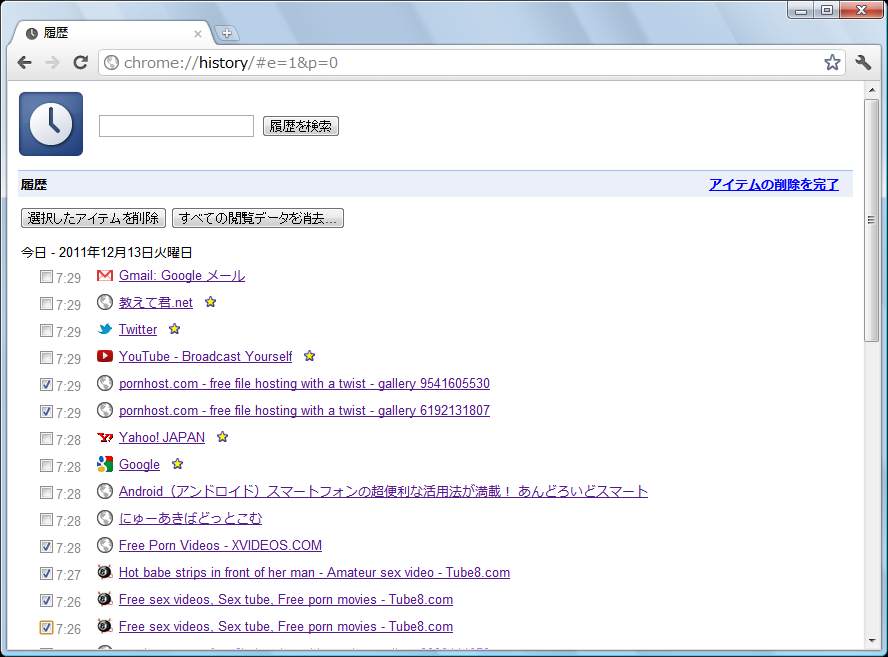Image resolution: width=888 pixels, height=657 pixels.
Task: Click the globe favicon beside にゅーあきばどっとこむ
Action: tap(105, 518)
